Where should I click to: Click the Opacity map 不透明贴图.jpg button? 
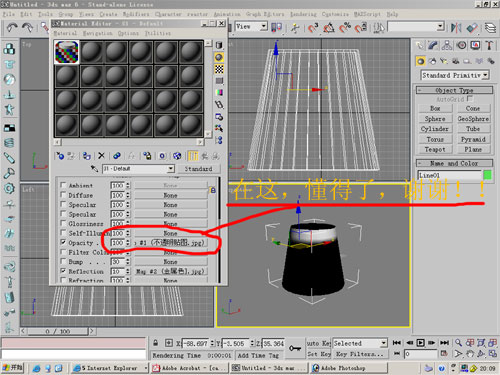(170, 243)
